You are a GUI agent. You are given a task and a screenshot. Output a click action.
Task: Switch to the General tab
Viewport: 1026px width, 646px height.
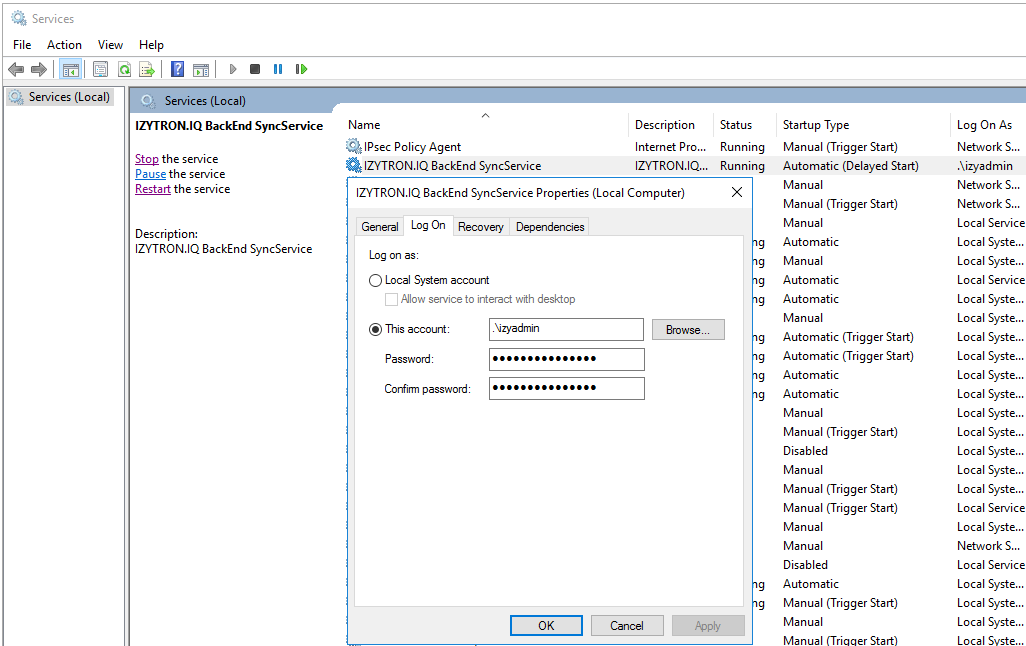click(380, 226)
